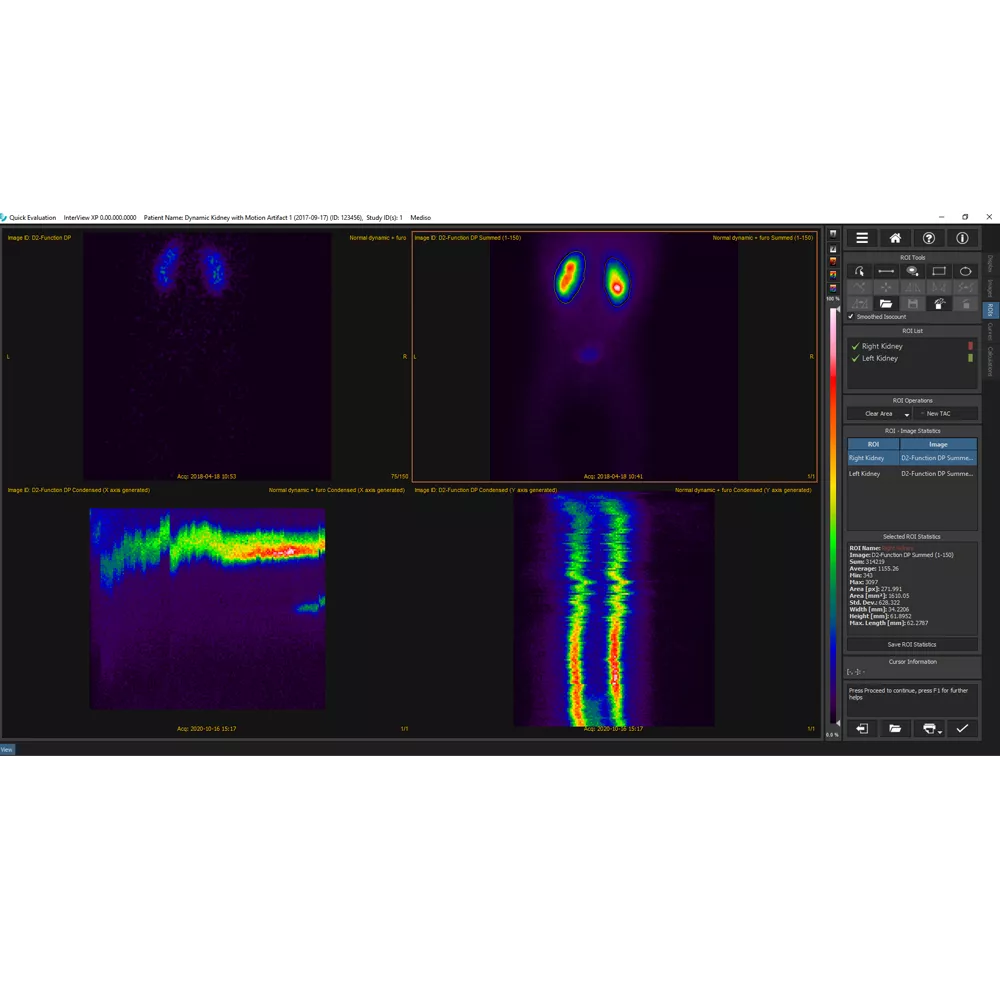Show the Info icon panel

[962, 238]
